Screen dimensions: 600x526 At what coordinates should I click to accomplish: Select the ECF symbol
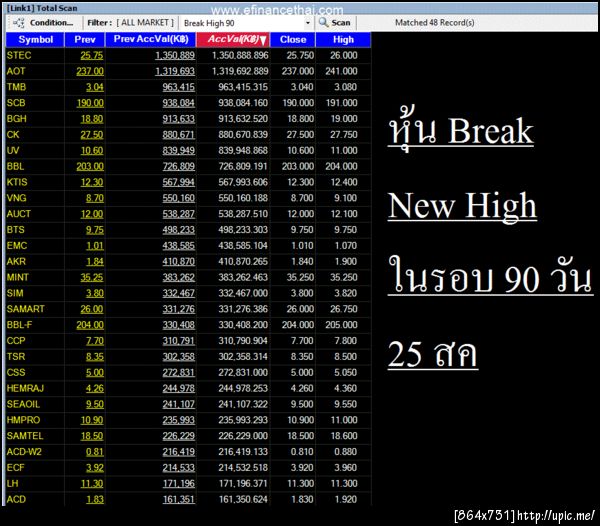pos(15,468)
